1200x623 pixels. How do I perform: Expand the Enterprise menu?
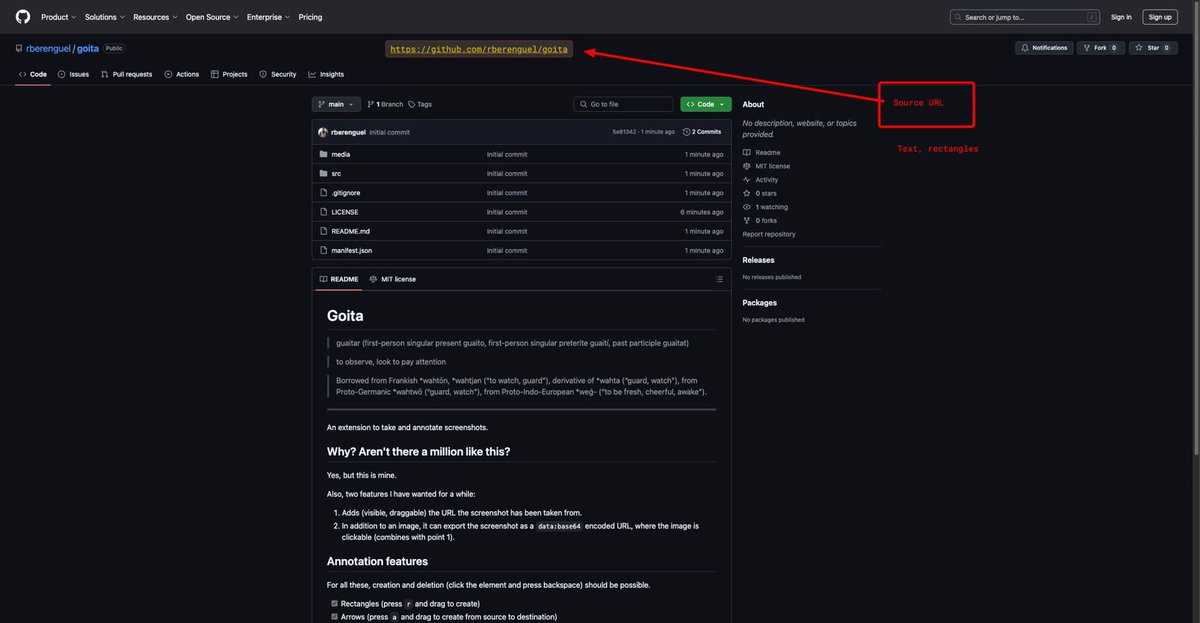coord(268,17)
